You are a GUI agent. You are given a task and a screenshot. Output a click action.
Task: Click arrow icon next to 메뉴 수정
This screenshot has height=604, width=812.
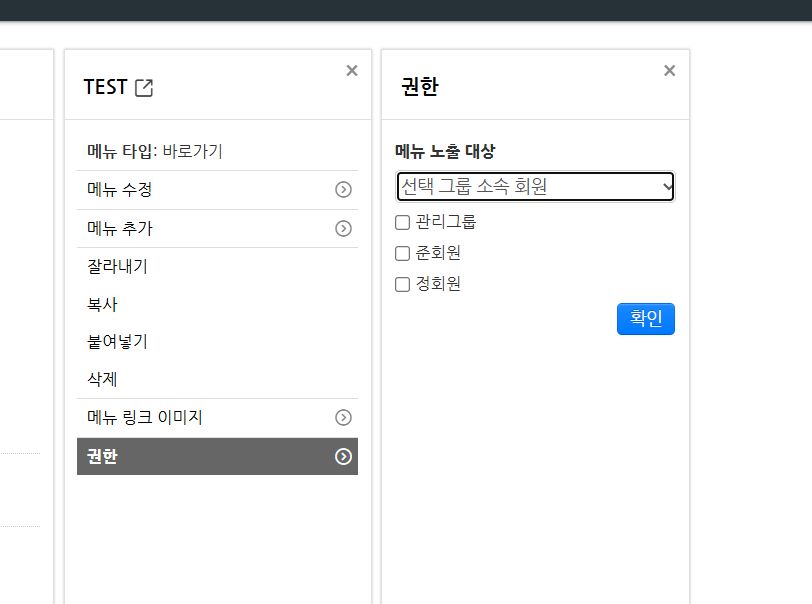point(343,190)
